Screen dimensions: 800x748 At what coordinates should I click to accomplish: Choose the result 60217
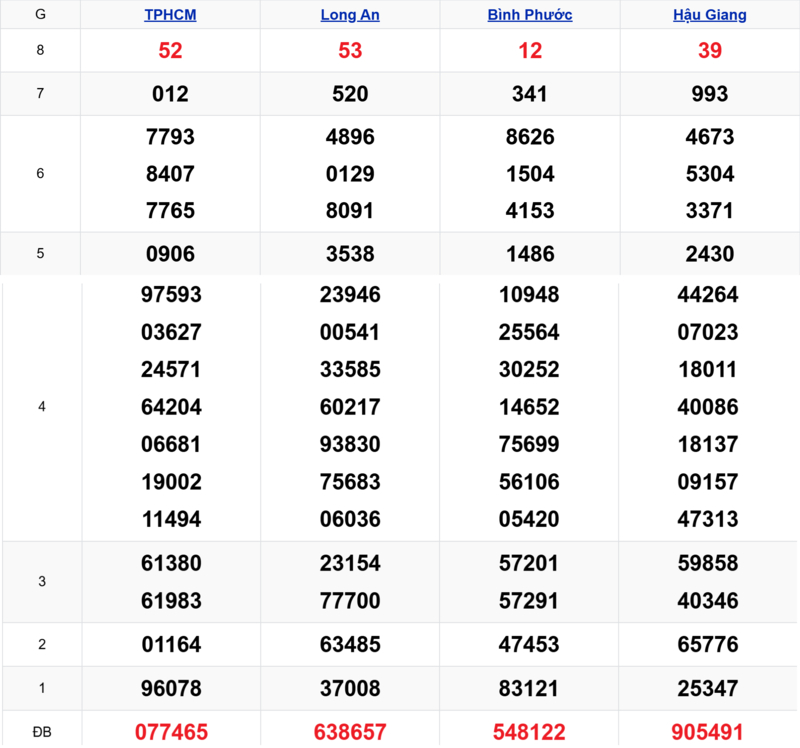(350, 407)
